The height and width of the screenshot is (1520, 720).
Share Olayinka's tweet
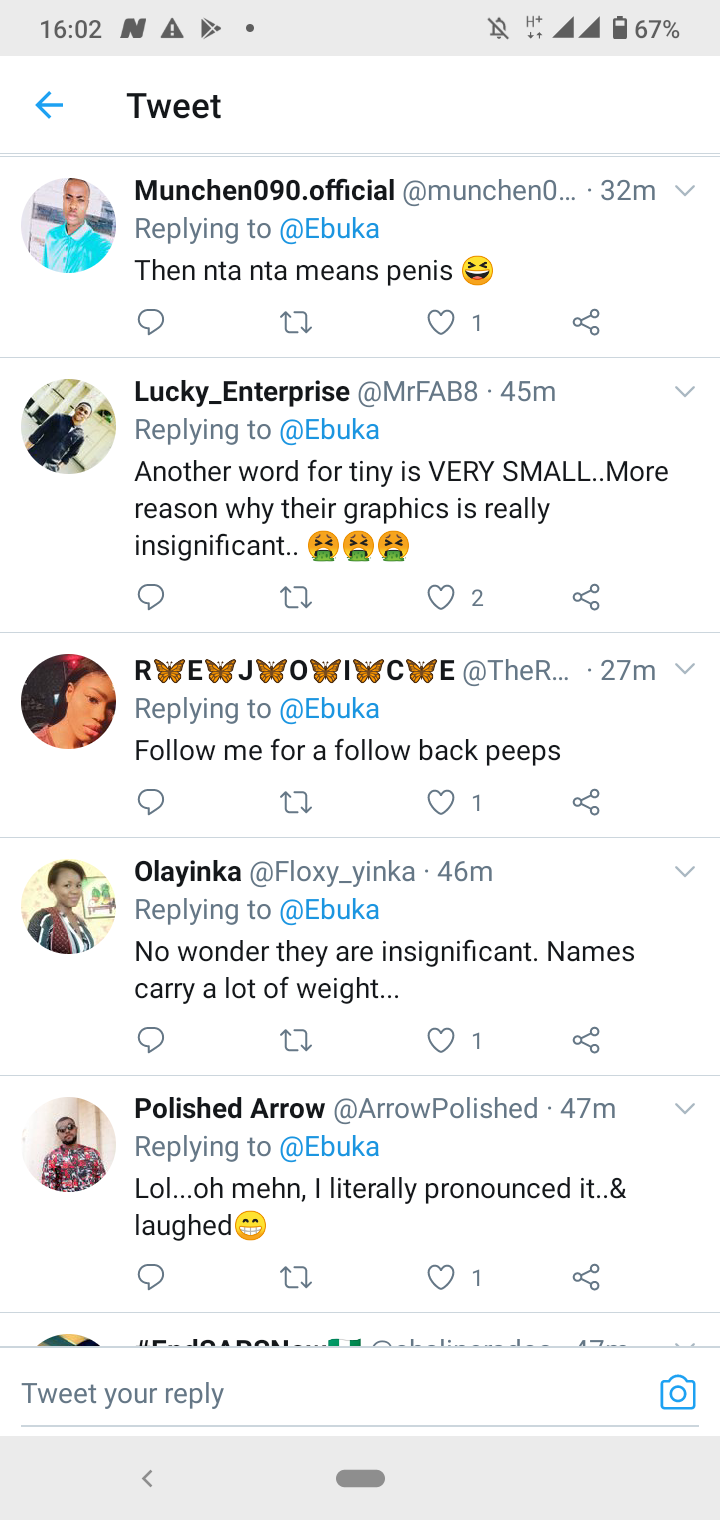(586, 1040)
